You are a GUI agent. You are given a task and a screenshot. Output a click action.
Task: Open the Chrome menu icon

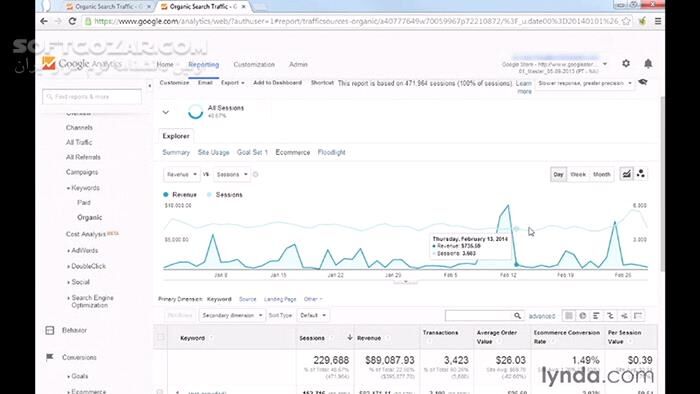658,21
